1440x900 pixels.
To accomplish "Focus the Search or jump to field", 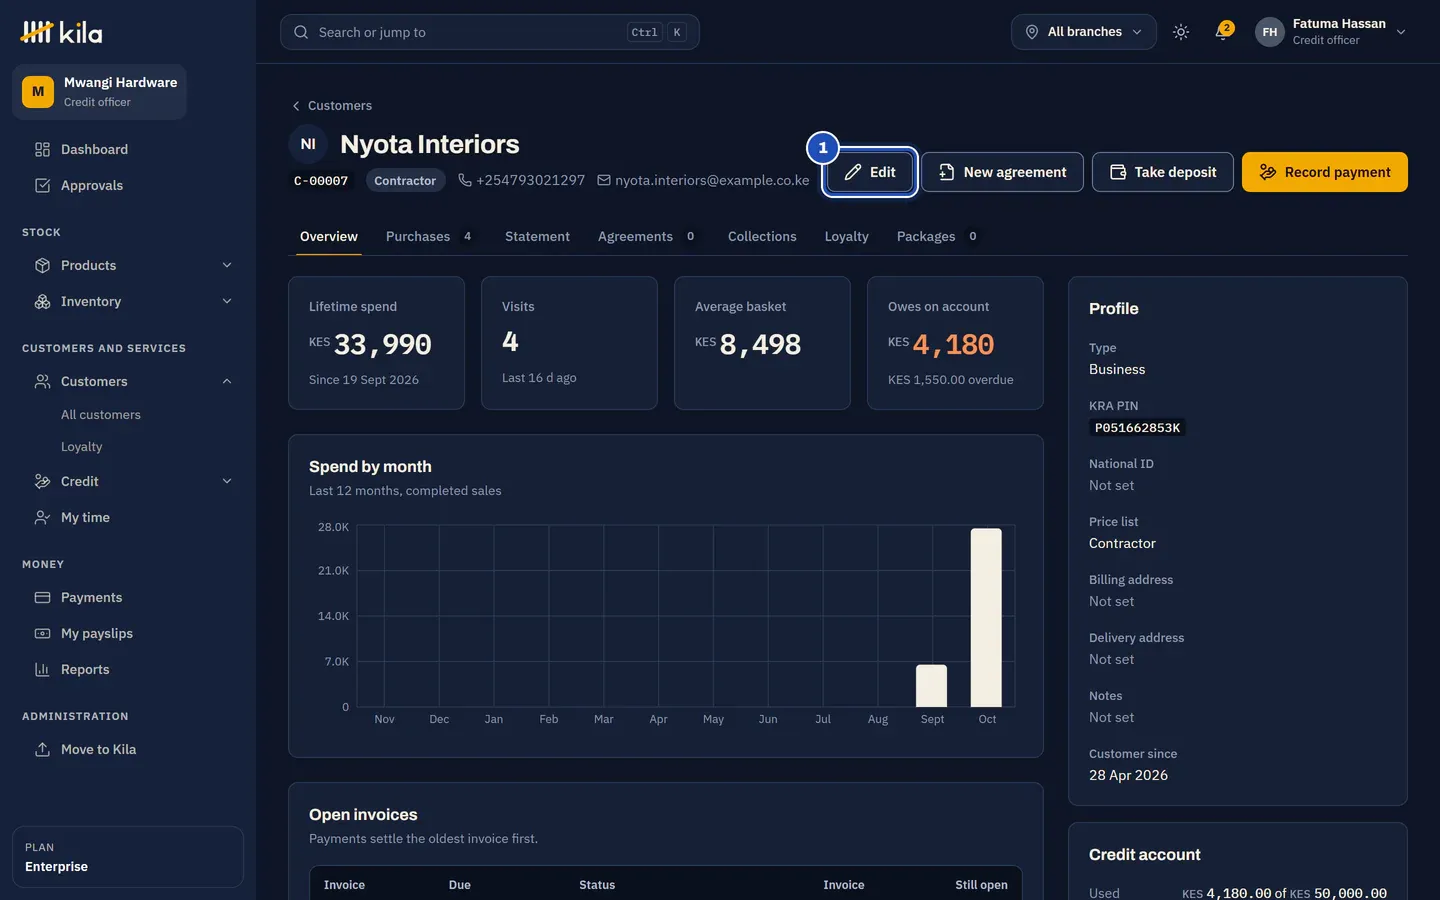I will point(490,32).
